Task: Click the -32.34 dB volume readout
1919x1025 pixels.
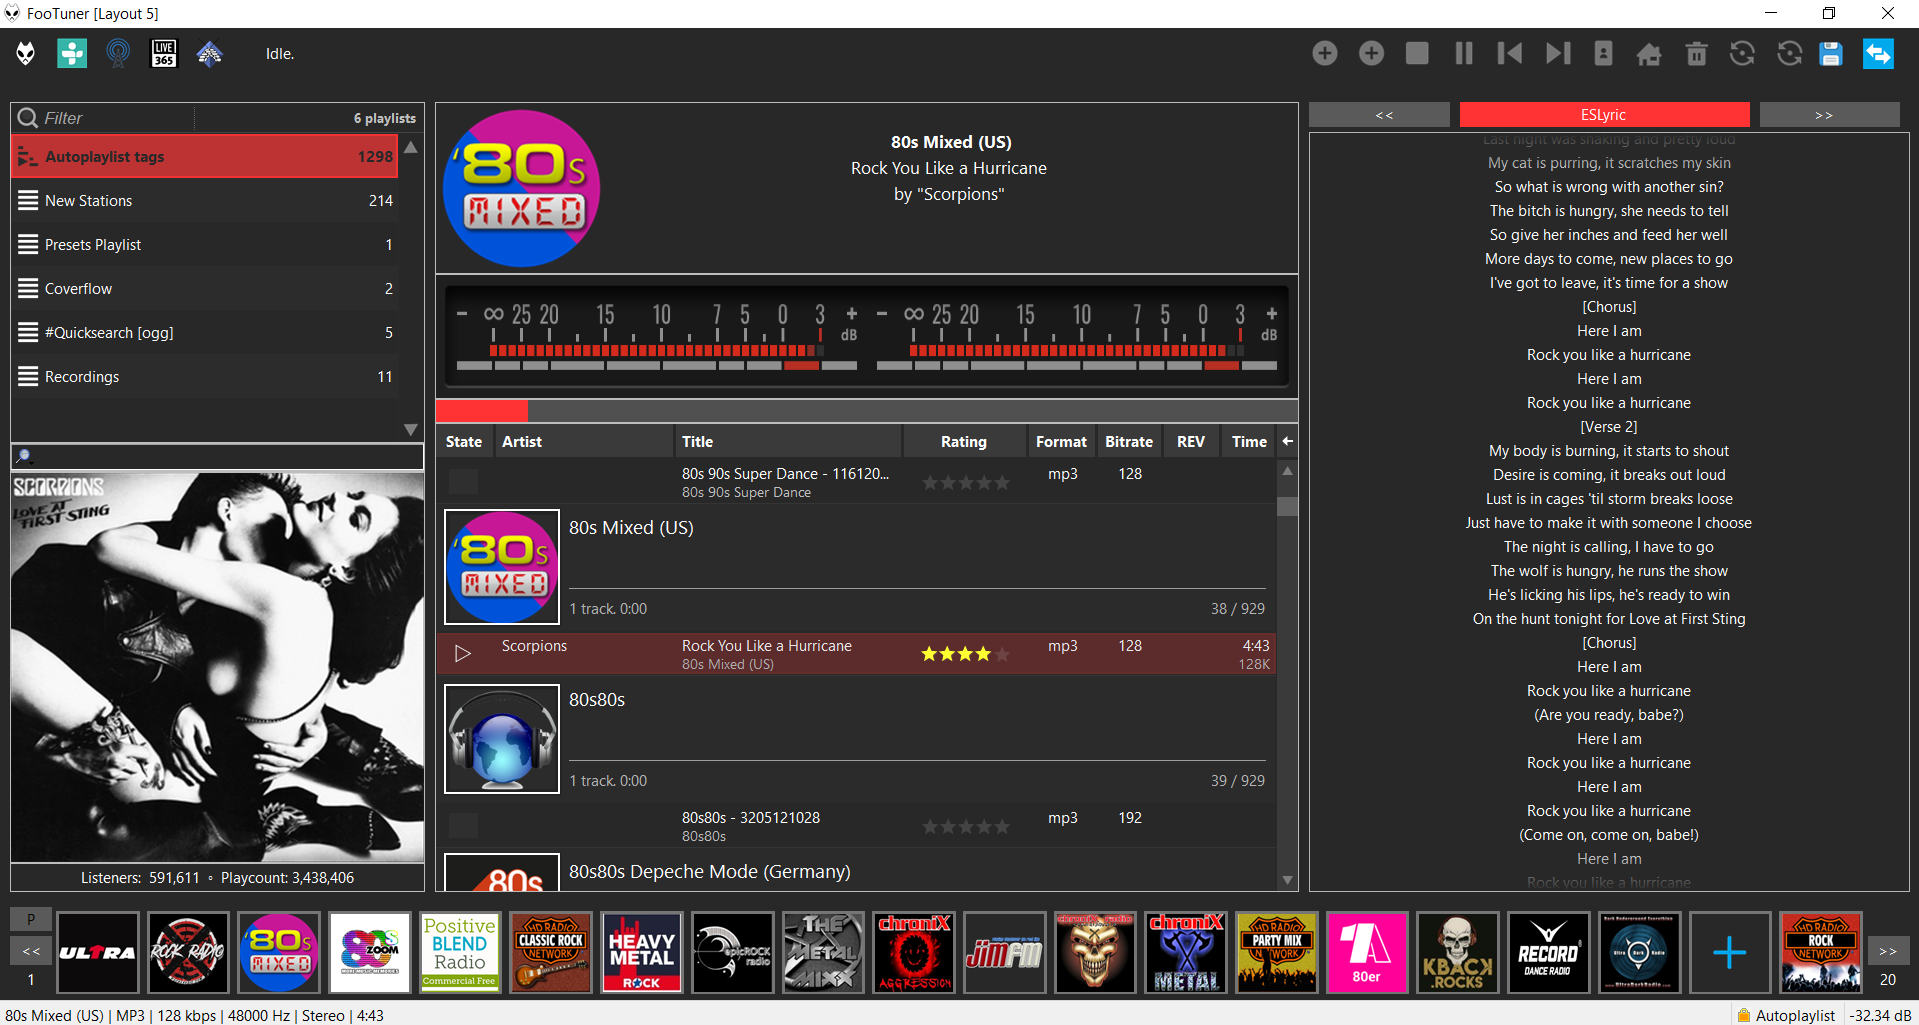Action: point(1880,1015)
